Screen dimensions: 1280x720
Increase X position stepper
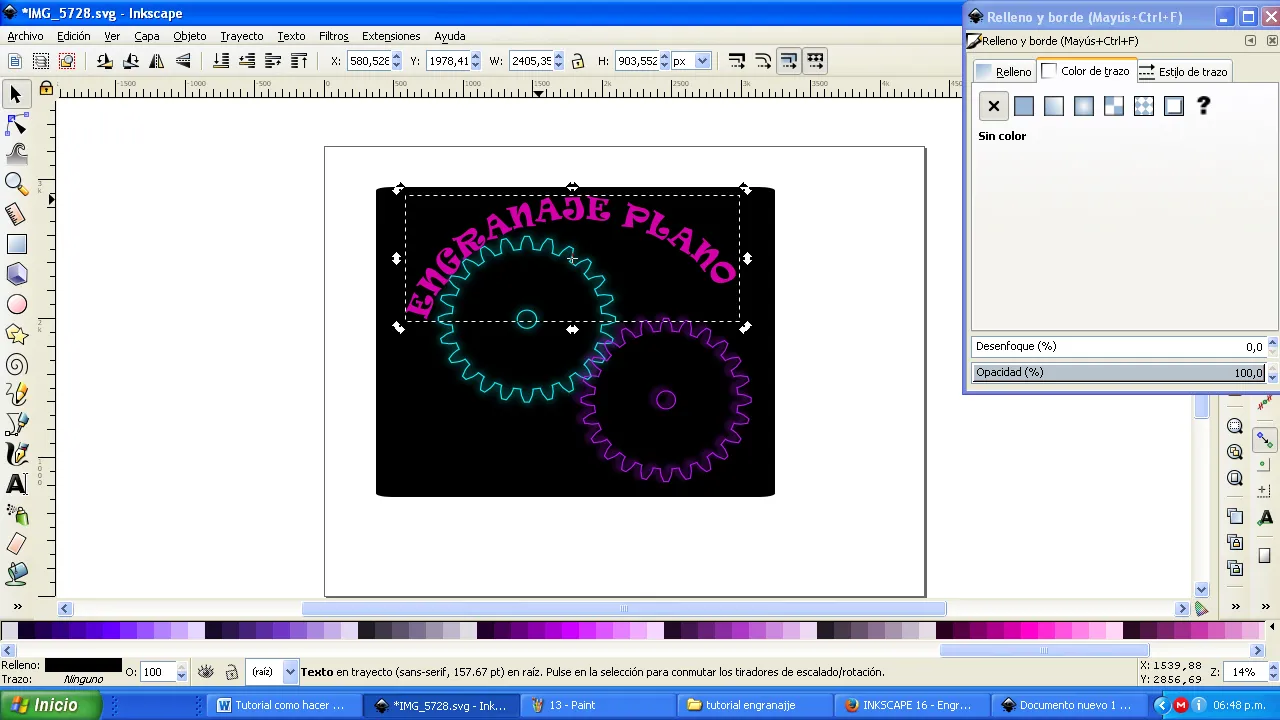pyautogui.click(x=397, y=56)
